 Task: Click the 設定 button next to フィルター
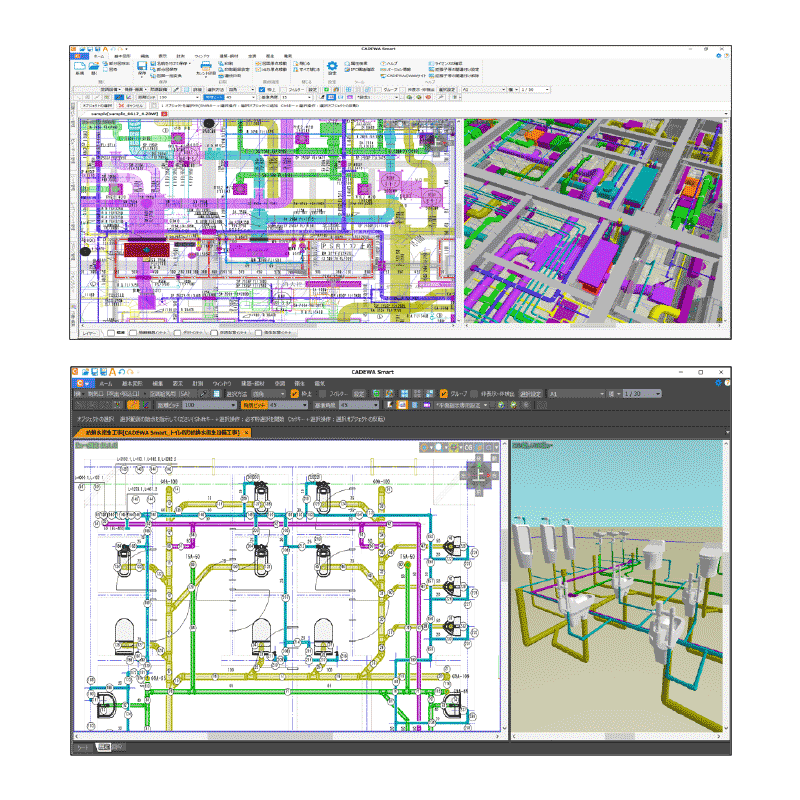358,394
